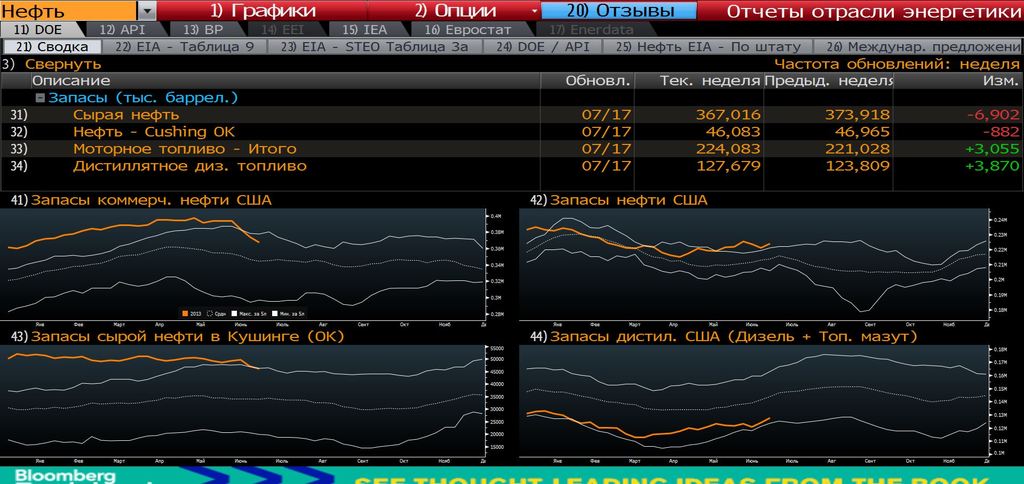Screen dimensions: 1024x484
Task: Open the 15) IEA tab
Action: coord(363,29)
